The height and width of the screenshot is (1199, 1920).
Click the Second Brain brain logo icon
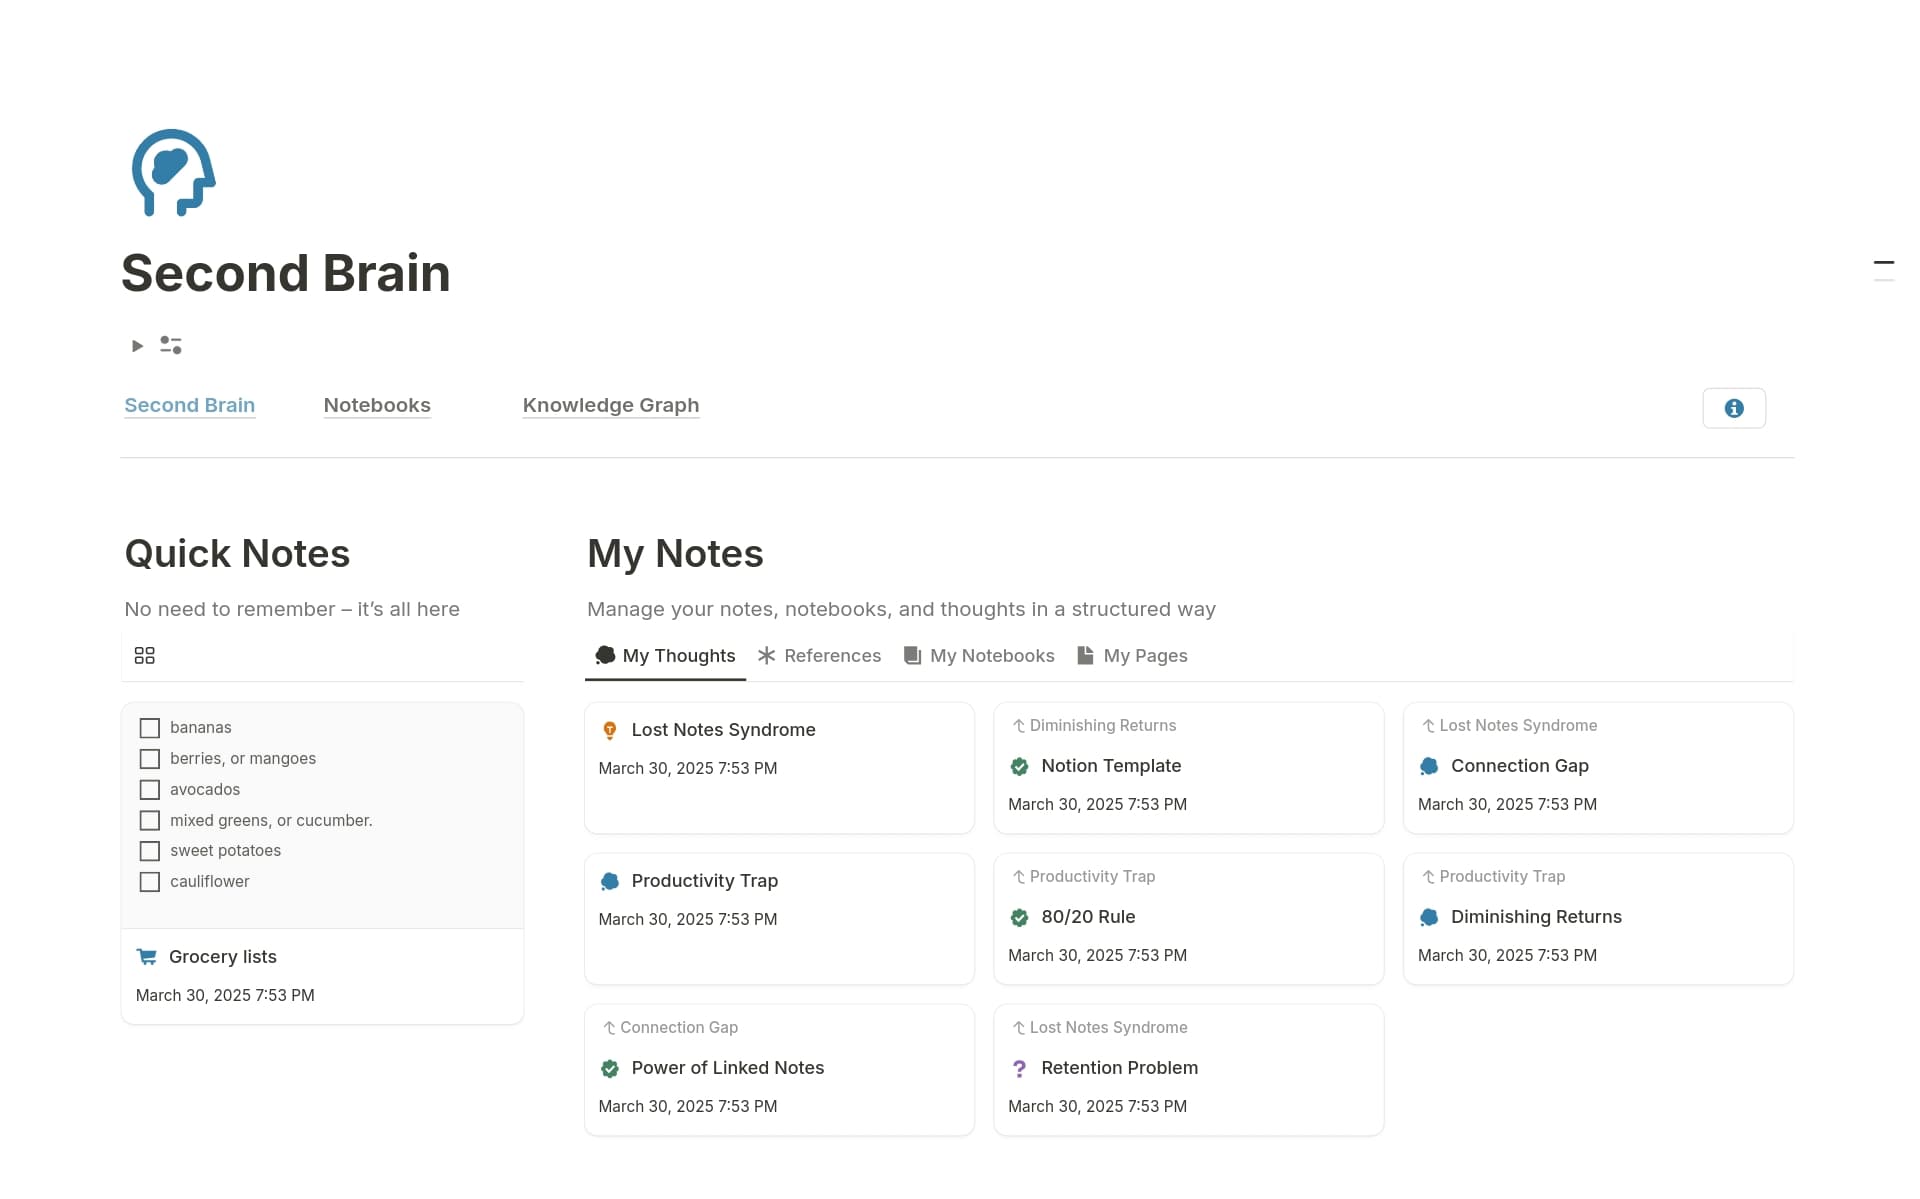(172, 172)
